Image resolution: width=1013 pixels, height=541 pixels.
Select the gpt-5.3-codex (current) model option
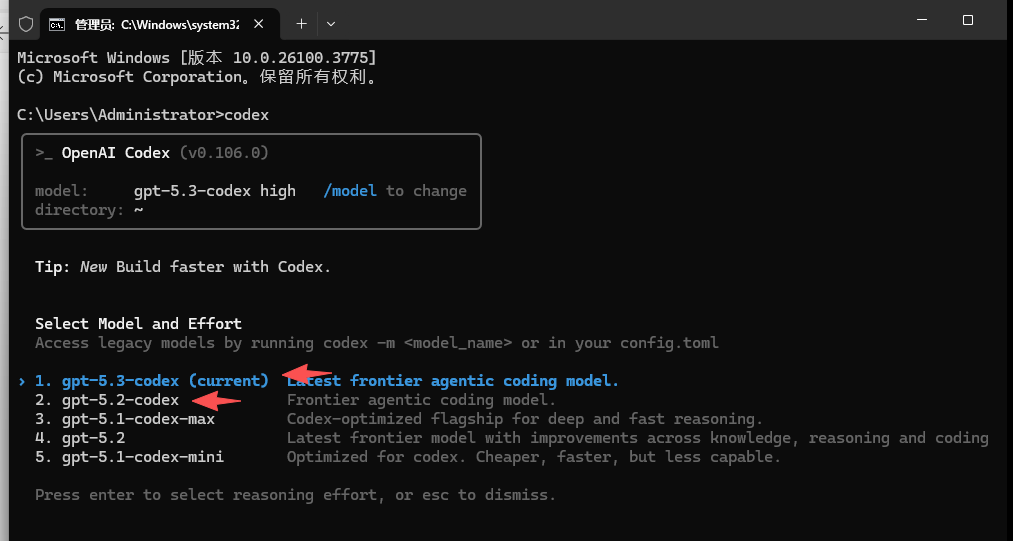[151, 381]
